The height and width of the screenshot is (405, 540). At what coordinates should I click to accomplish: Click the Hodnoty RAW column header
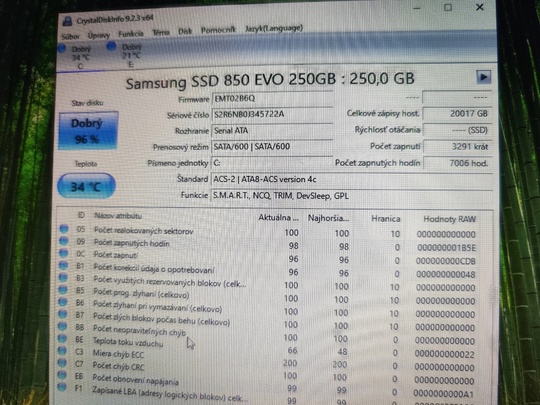coord(449,219)
